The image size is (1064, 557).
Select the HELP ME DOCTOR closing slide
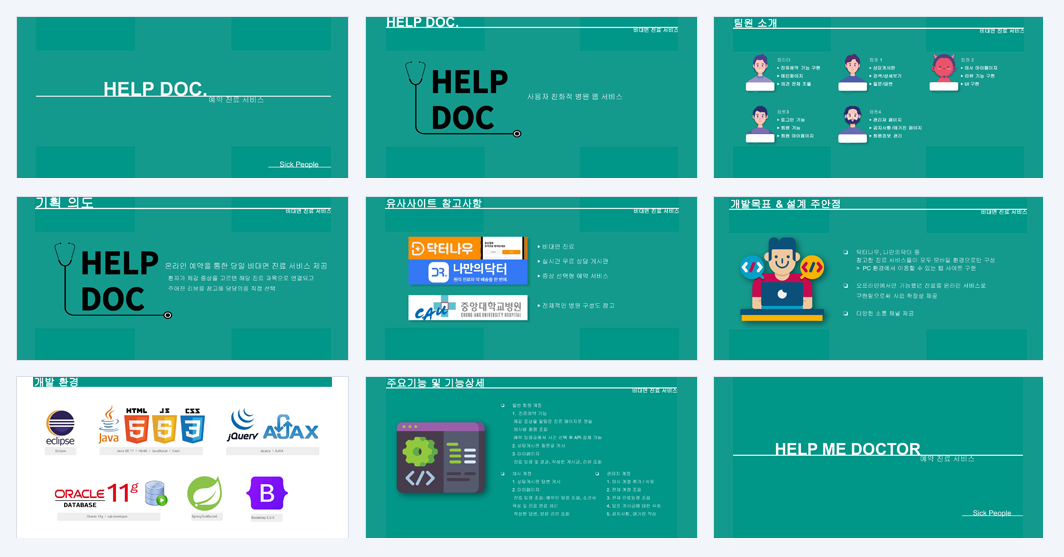coord(878,457)
